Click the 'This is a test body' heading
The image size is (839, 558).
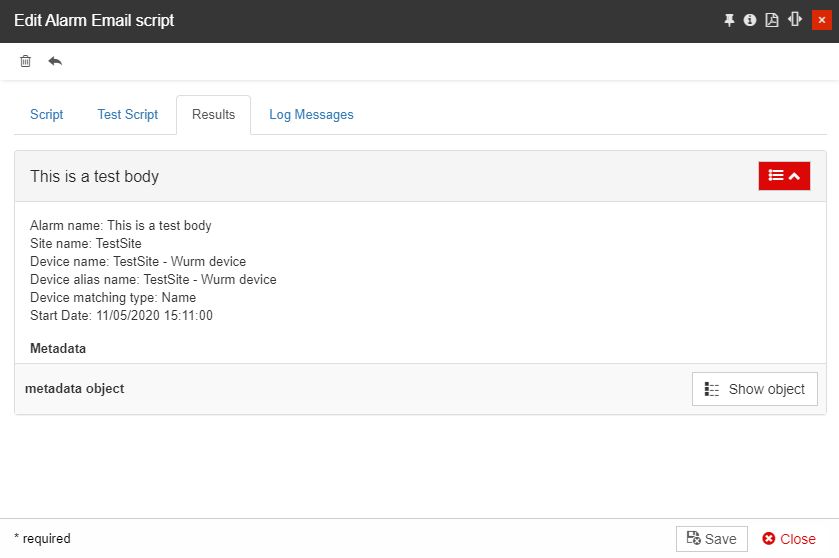point(94,177)
